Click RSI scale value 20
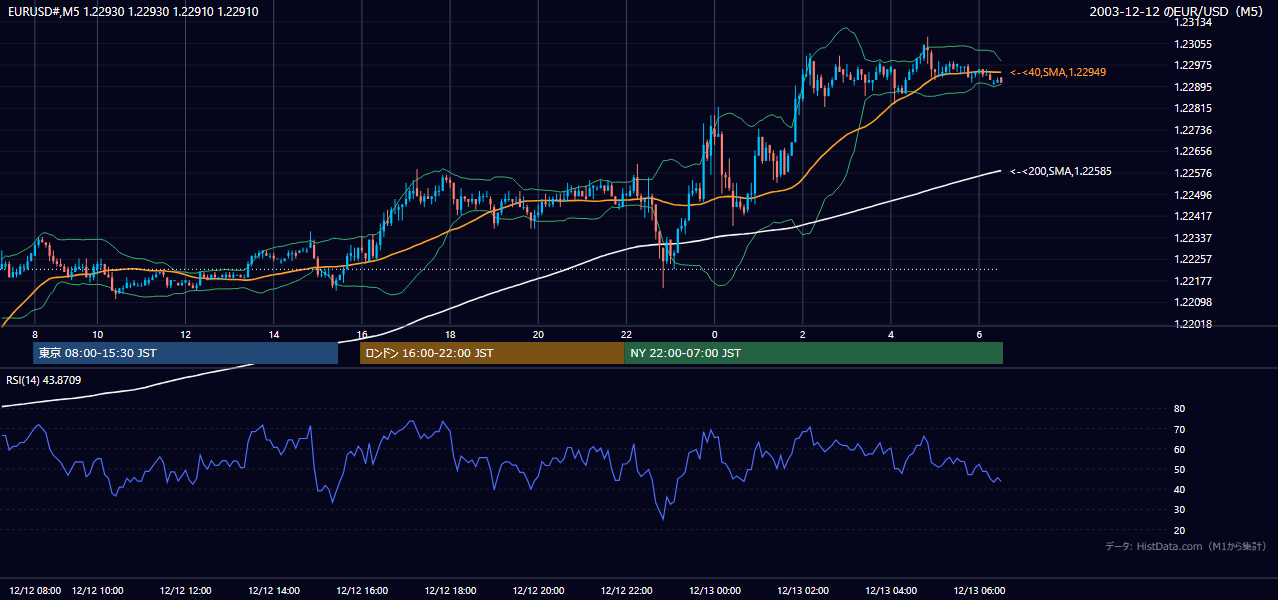The image size is (1278, 600). click(1179, 530)
